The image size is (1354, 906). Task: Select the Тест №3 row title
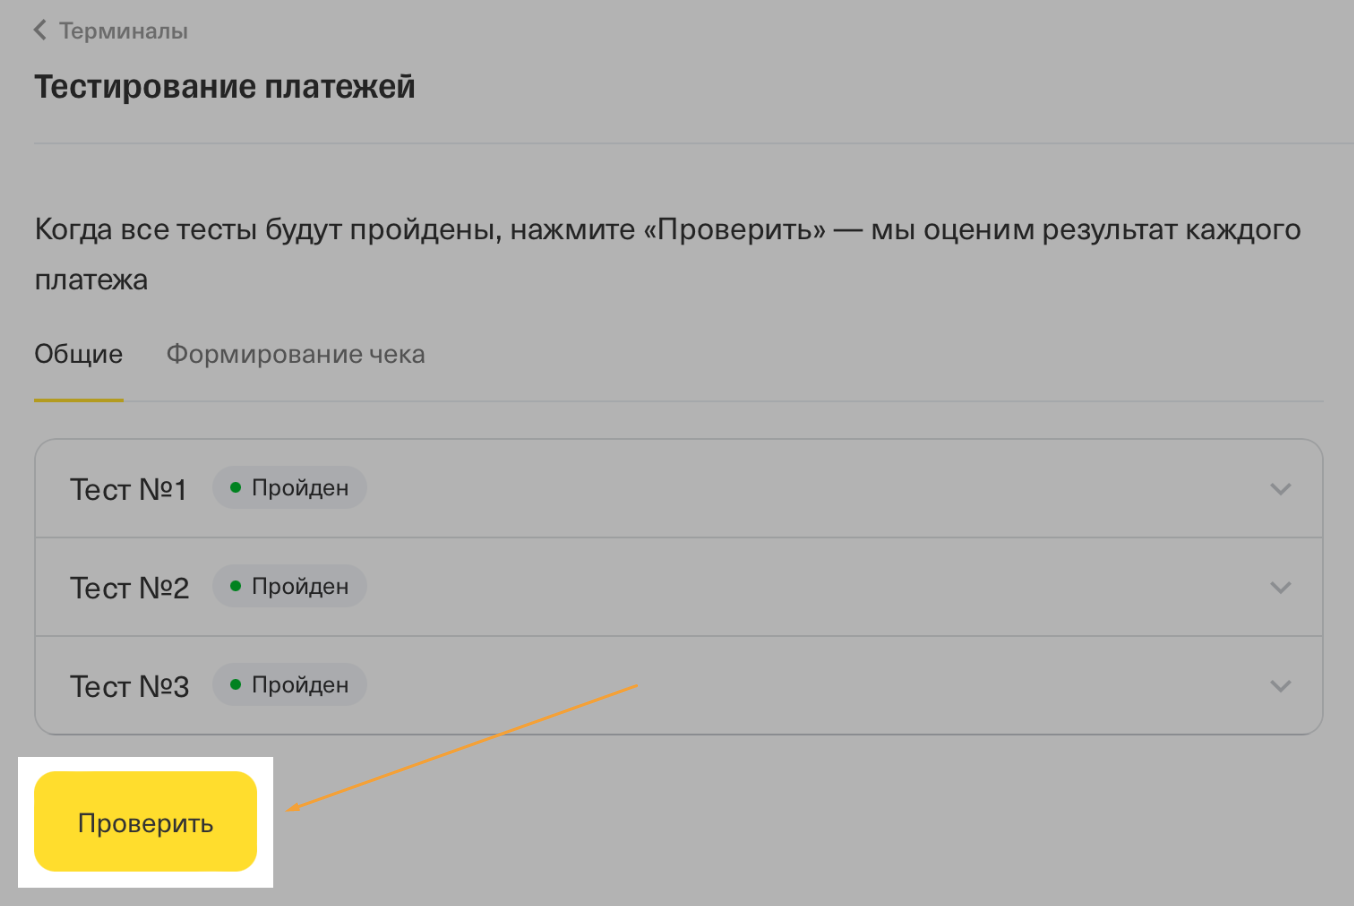click(129, 687)
